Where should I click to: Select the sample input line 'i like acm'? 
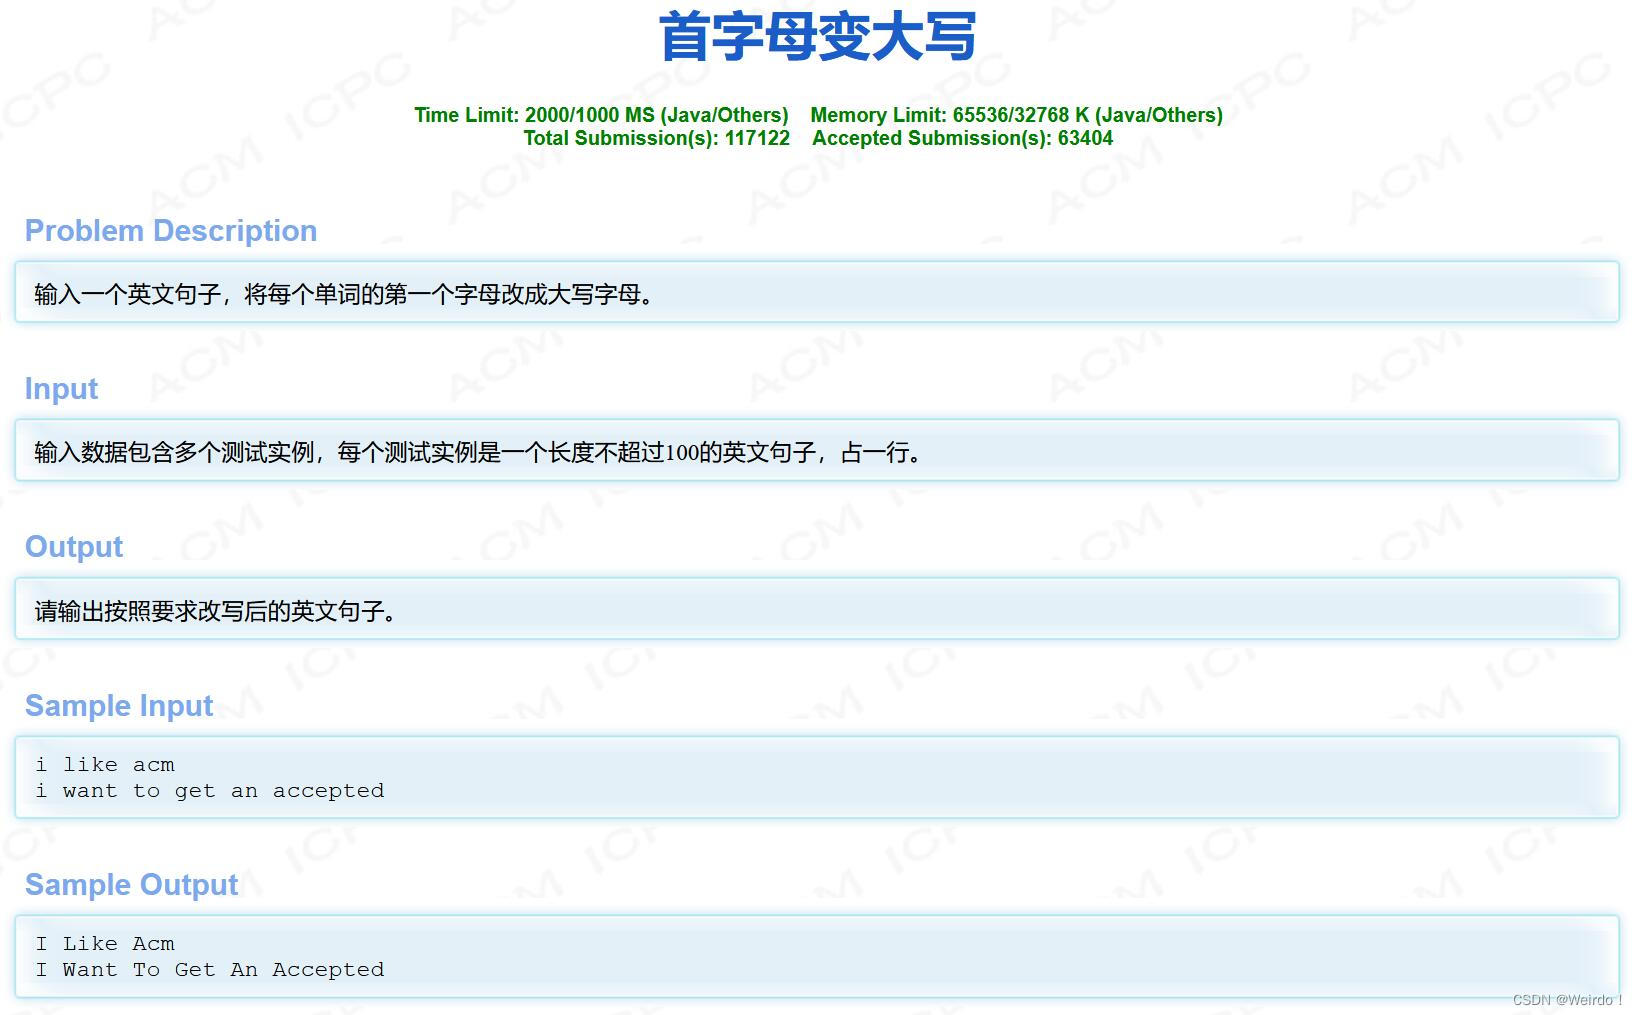[x=105, y=764]
